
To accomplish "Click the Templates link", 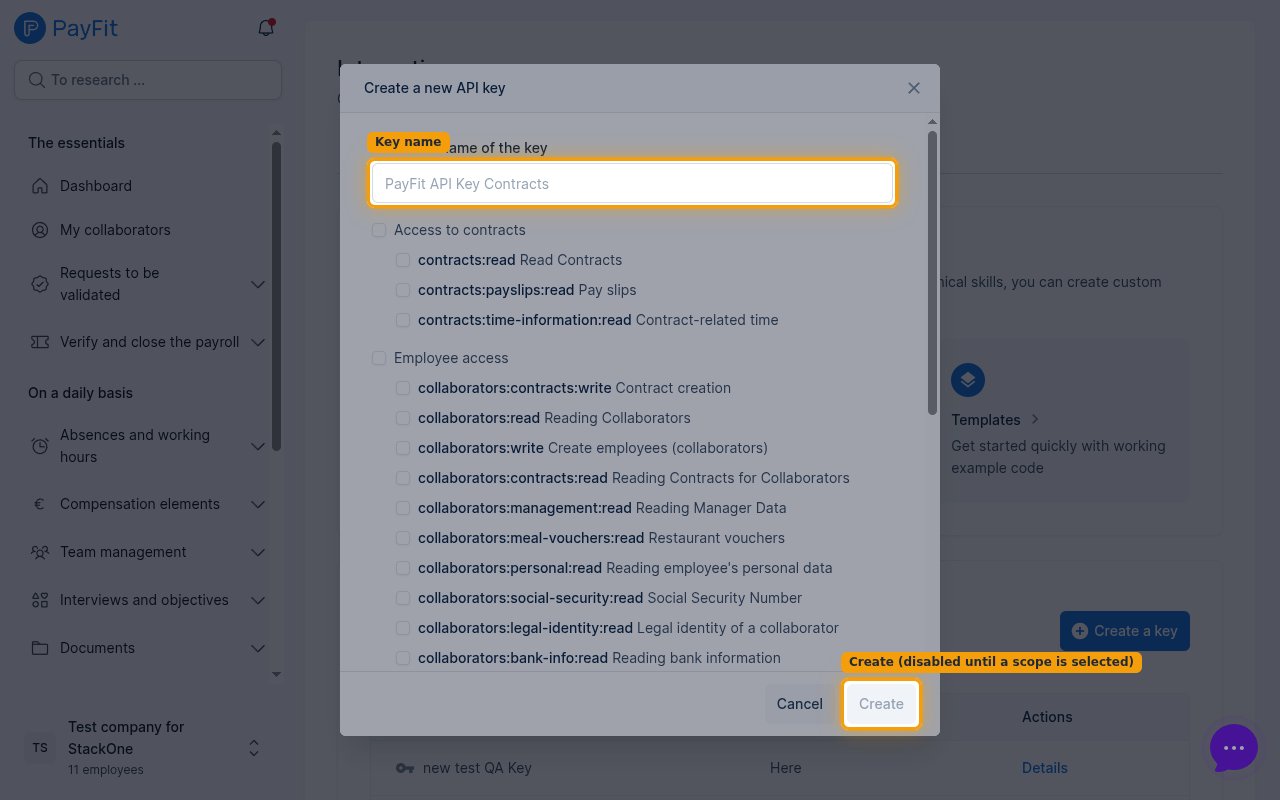I will (x=986, y=420).
